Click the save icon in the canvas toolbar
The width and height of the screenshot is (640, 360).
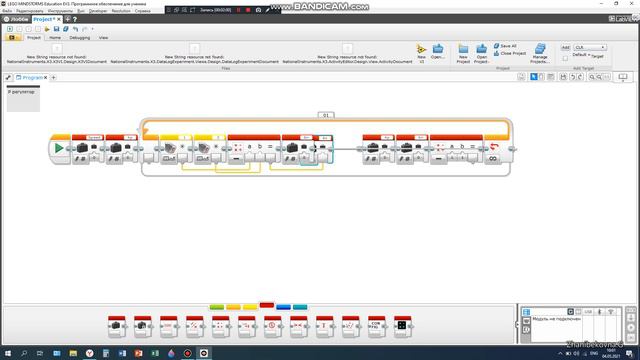[x=563, y=77]
